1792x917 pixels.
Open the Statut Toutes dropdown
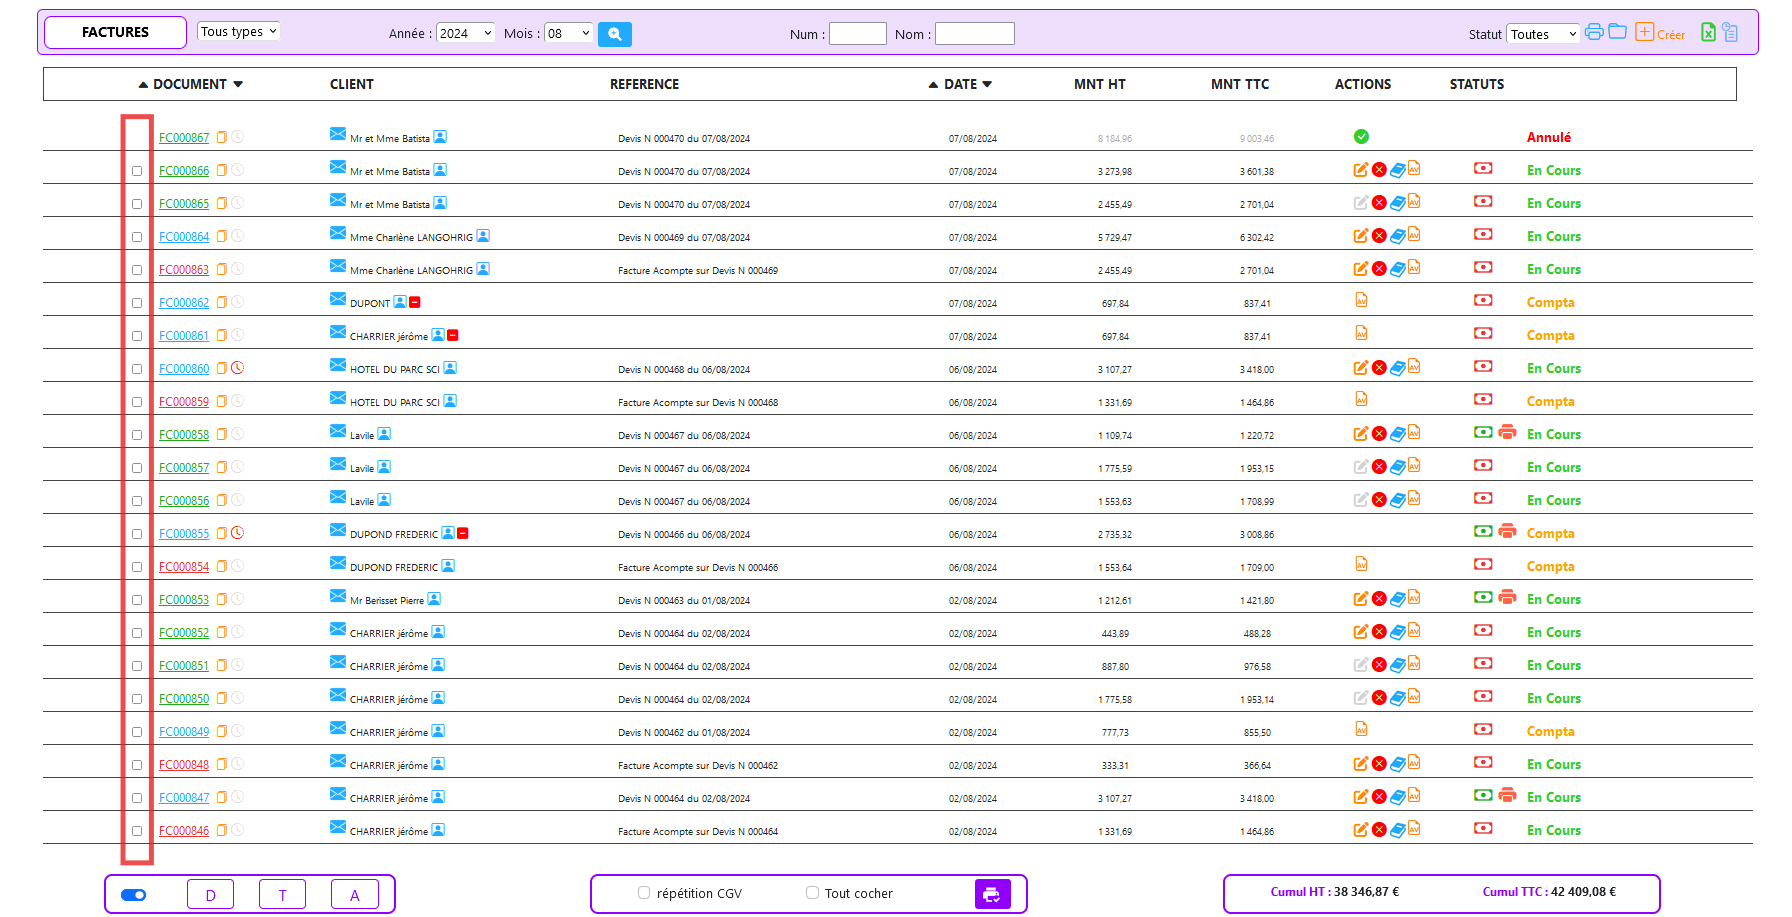pos(1543,34)
